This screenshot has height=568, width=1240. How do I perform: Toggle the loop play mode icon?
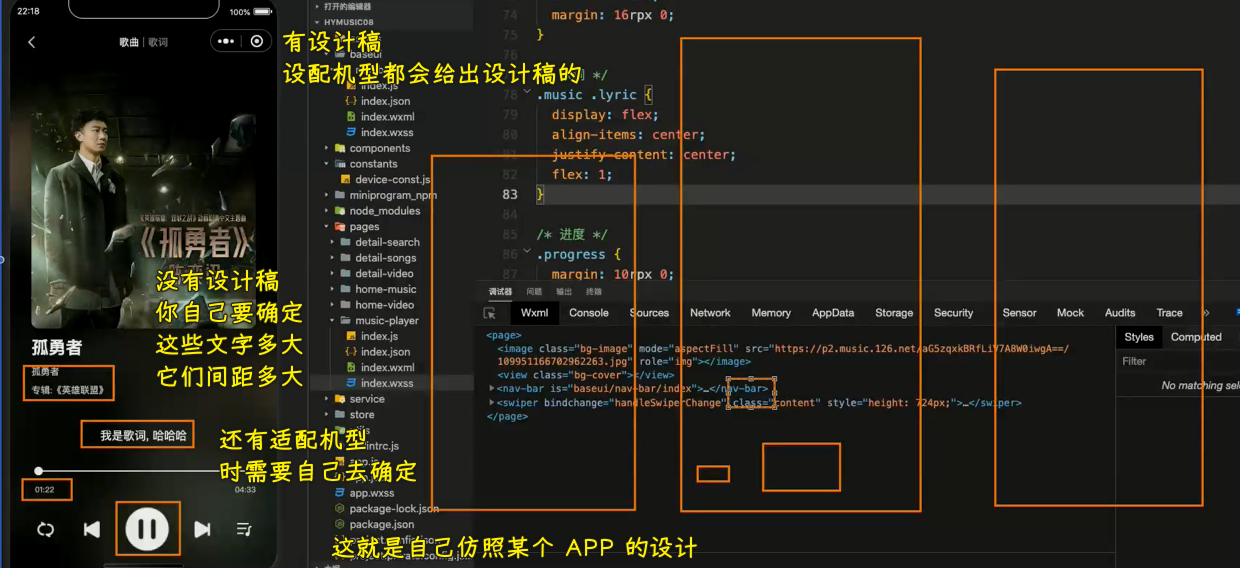pos(45,529)
